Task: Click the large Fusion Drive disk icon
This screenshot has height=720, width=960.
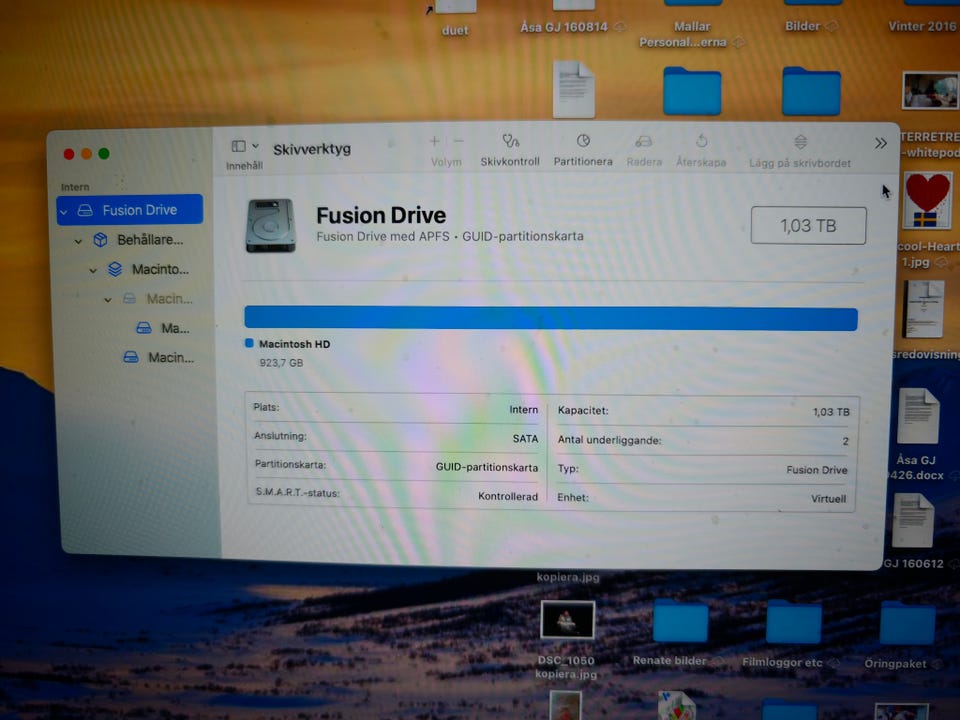Action: pos(270,225)
